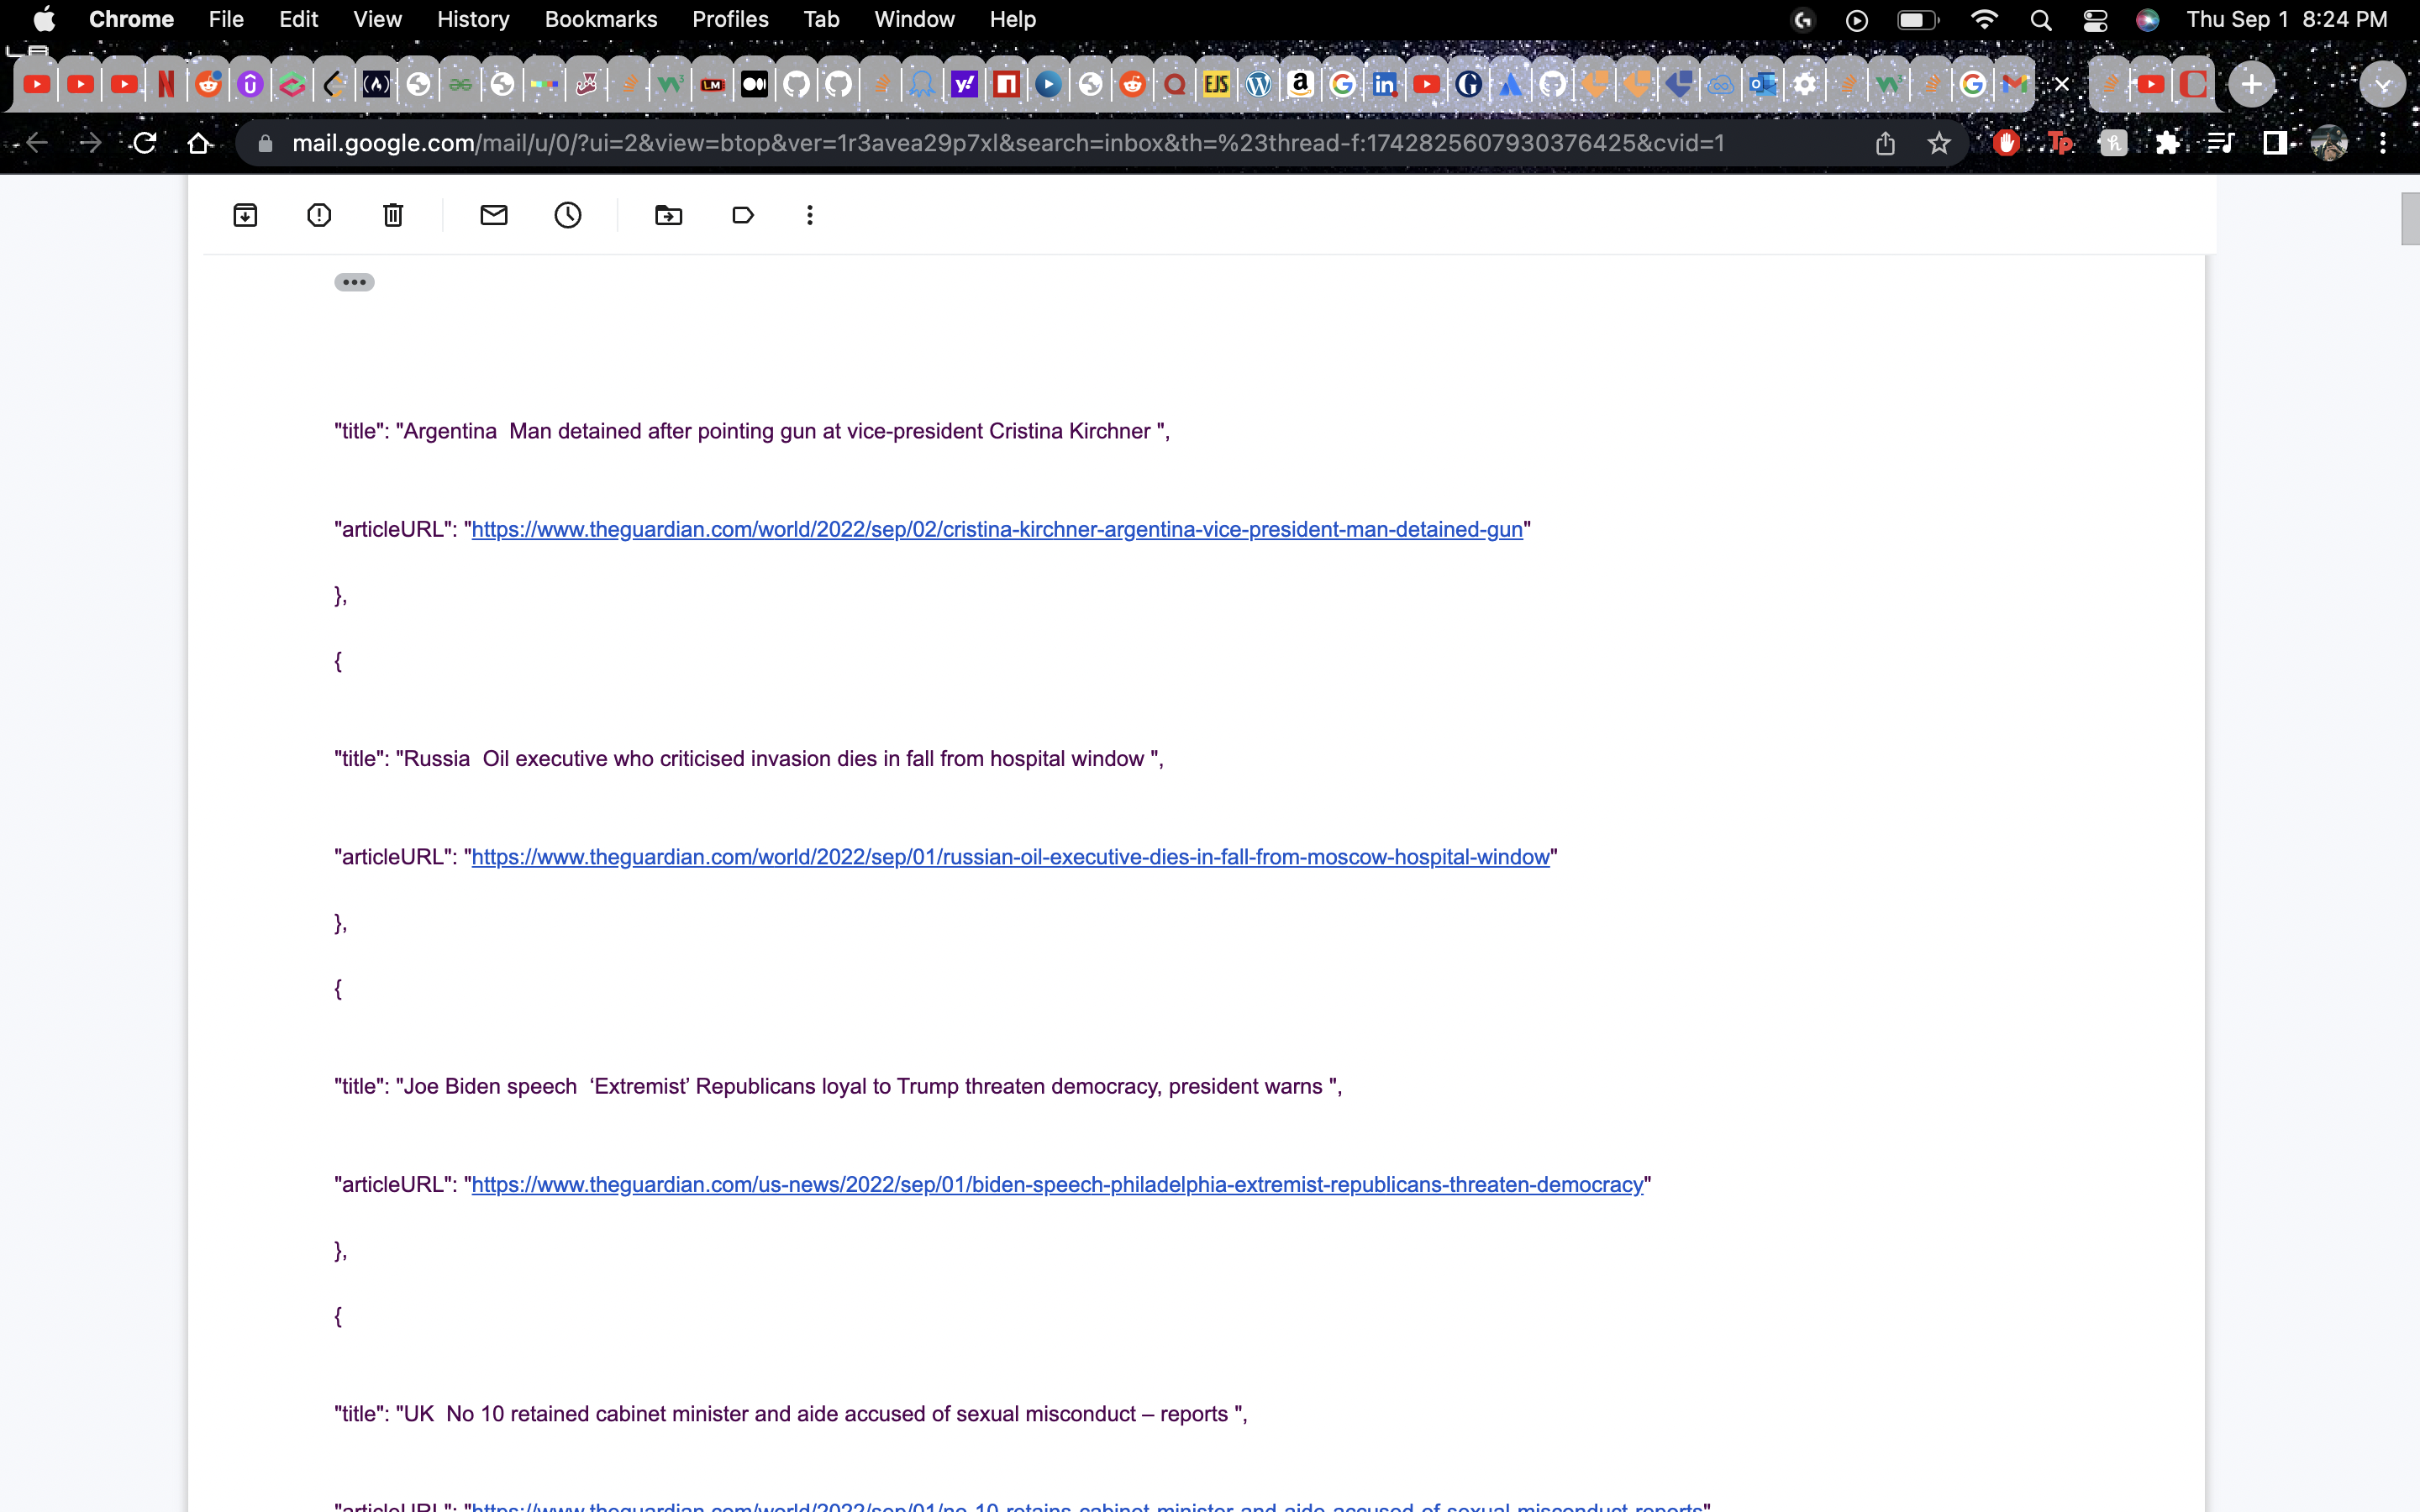Open the Chrome extensions puzzle icon
The height and width of the screenshot is (1512, 2420).
2167,144
